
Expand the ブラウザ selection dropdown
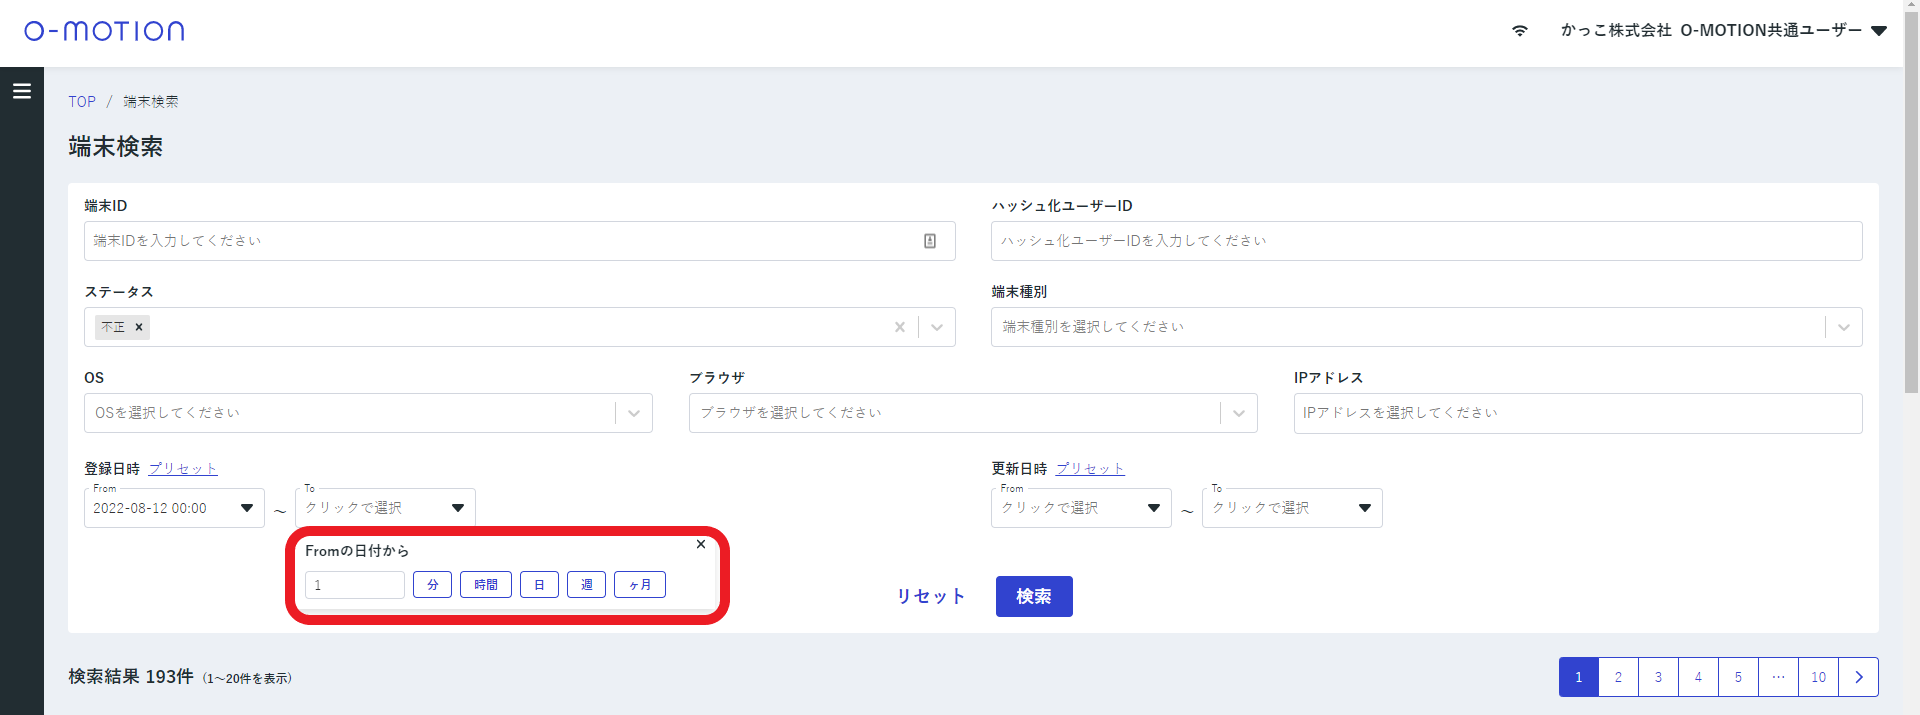[x=1238, y=413]
